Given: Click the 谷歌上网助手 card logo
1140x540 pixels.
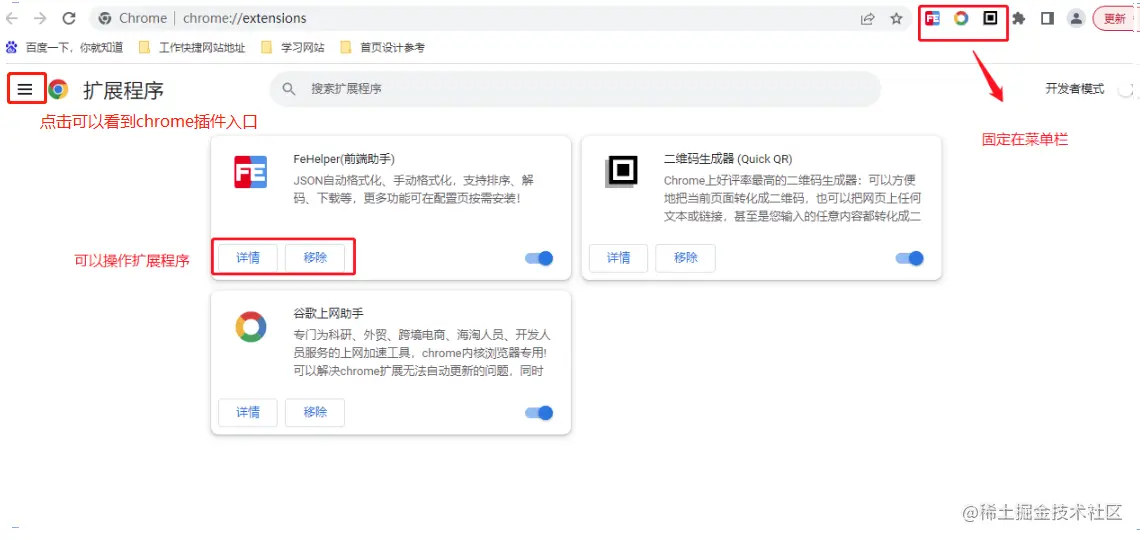Looking at the screenshot, I should [x=251, y=327].
